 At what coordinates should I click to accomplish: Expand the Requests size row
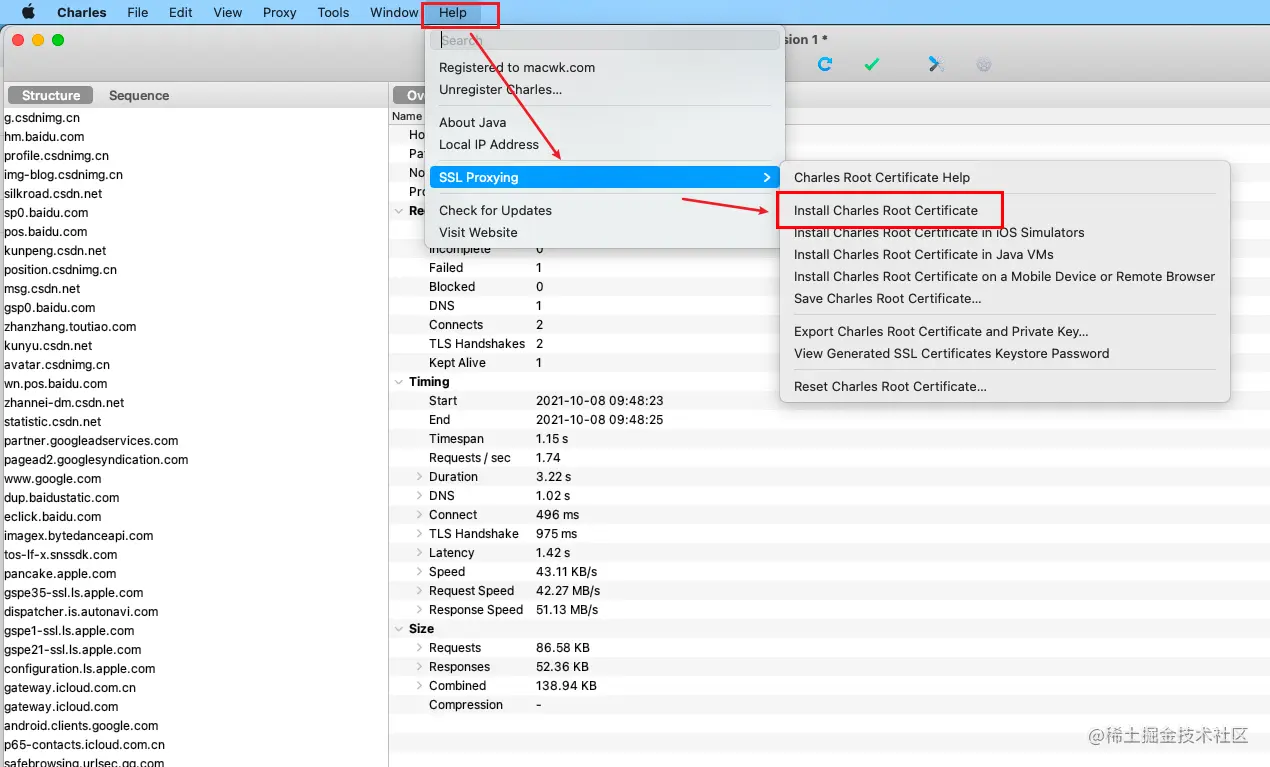420,648
